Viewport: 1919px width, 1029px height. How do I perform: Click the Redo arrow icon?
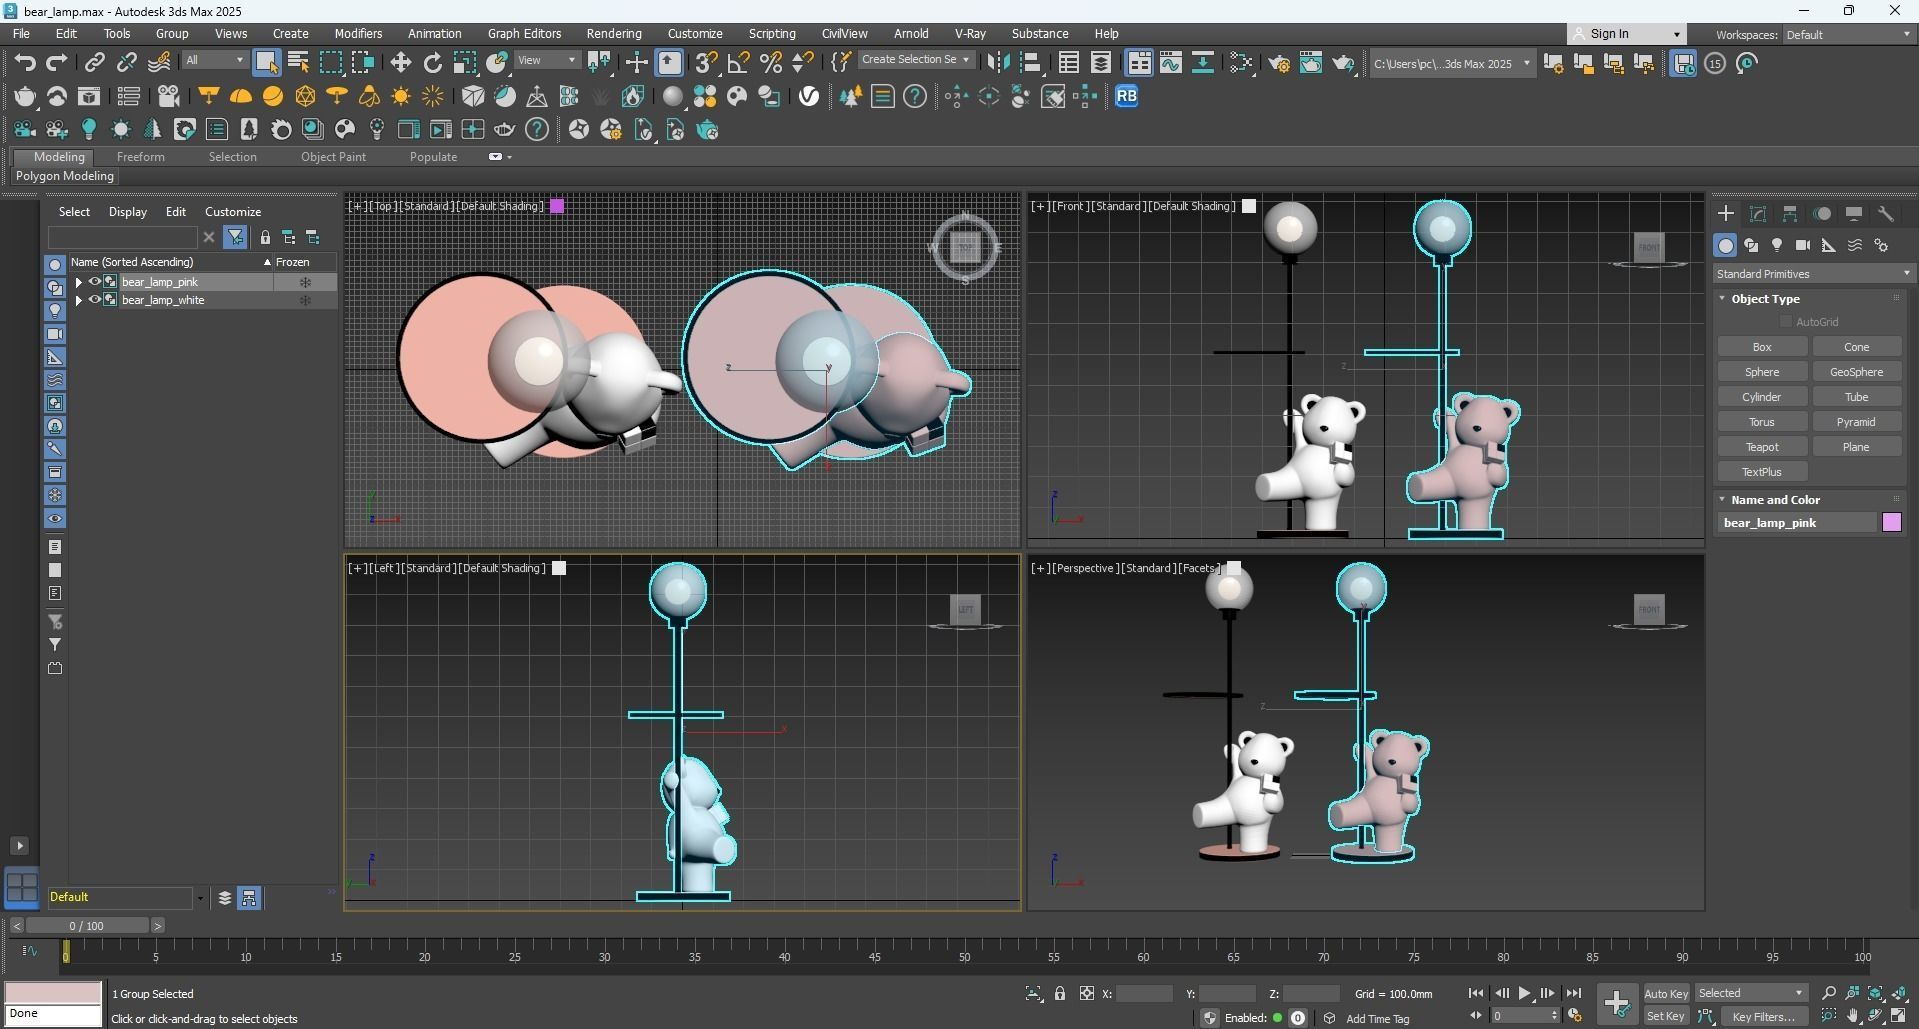[57, 63]
